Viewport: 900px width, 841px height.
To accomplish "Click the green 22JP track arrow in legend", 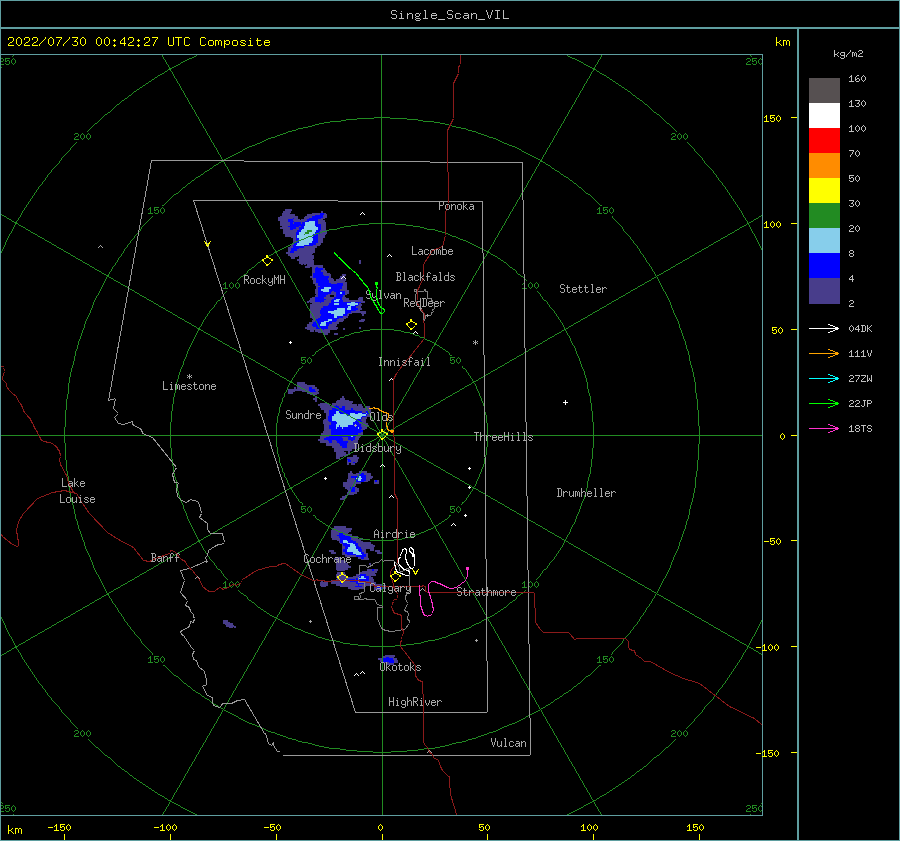I will tap(824, 404).
